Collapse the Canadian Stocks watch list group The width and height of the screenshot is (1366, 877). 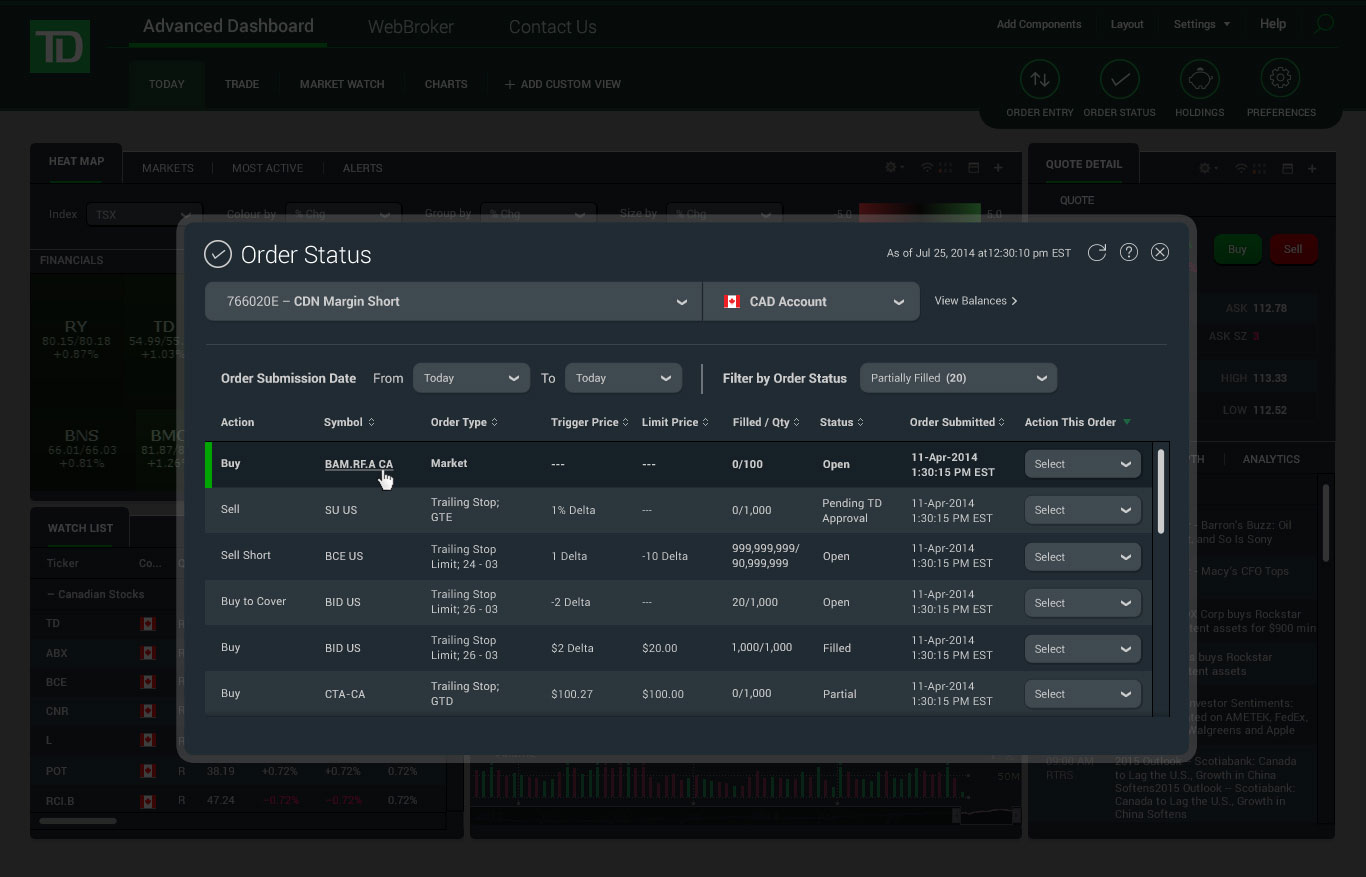point(96,594)
